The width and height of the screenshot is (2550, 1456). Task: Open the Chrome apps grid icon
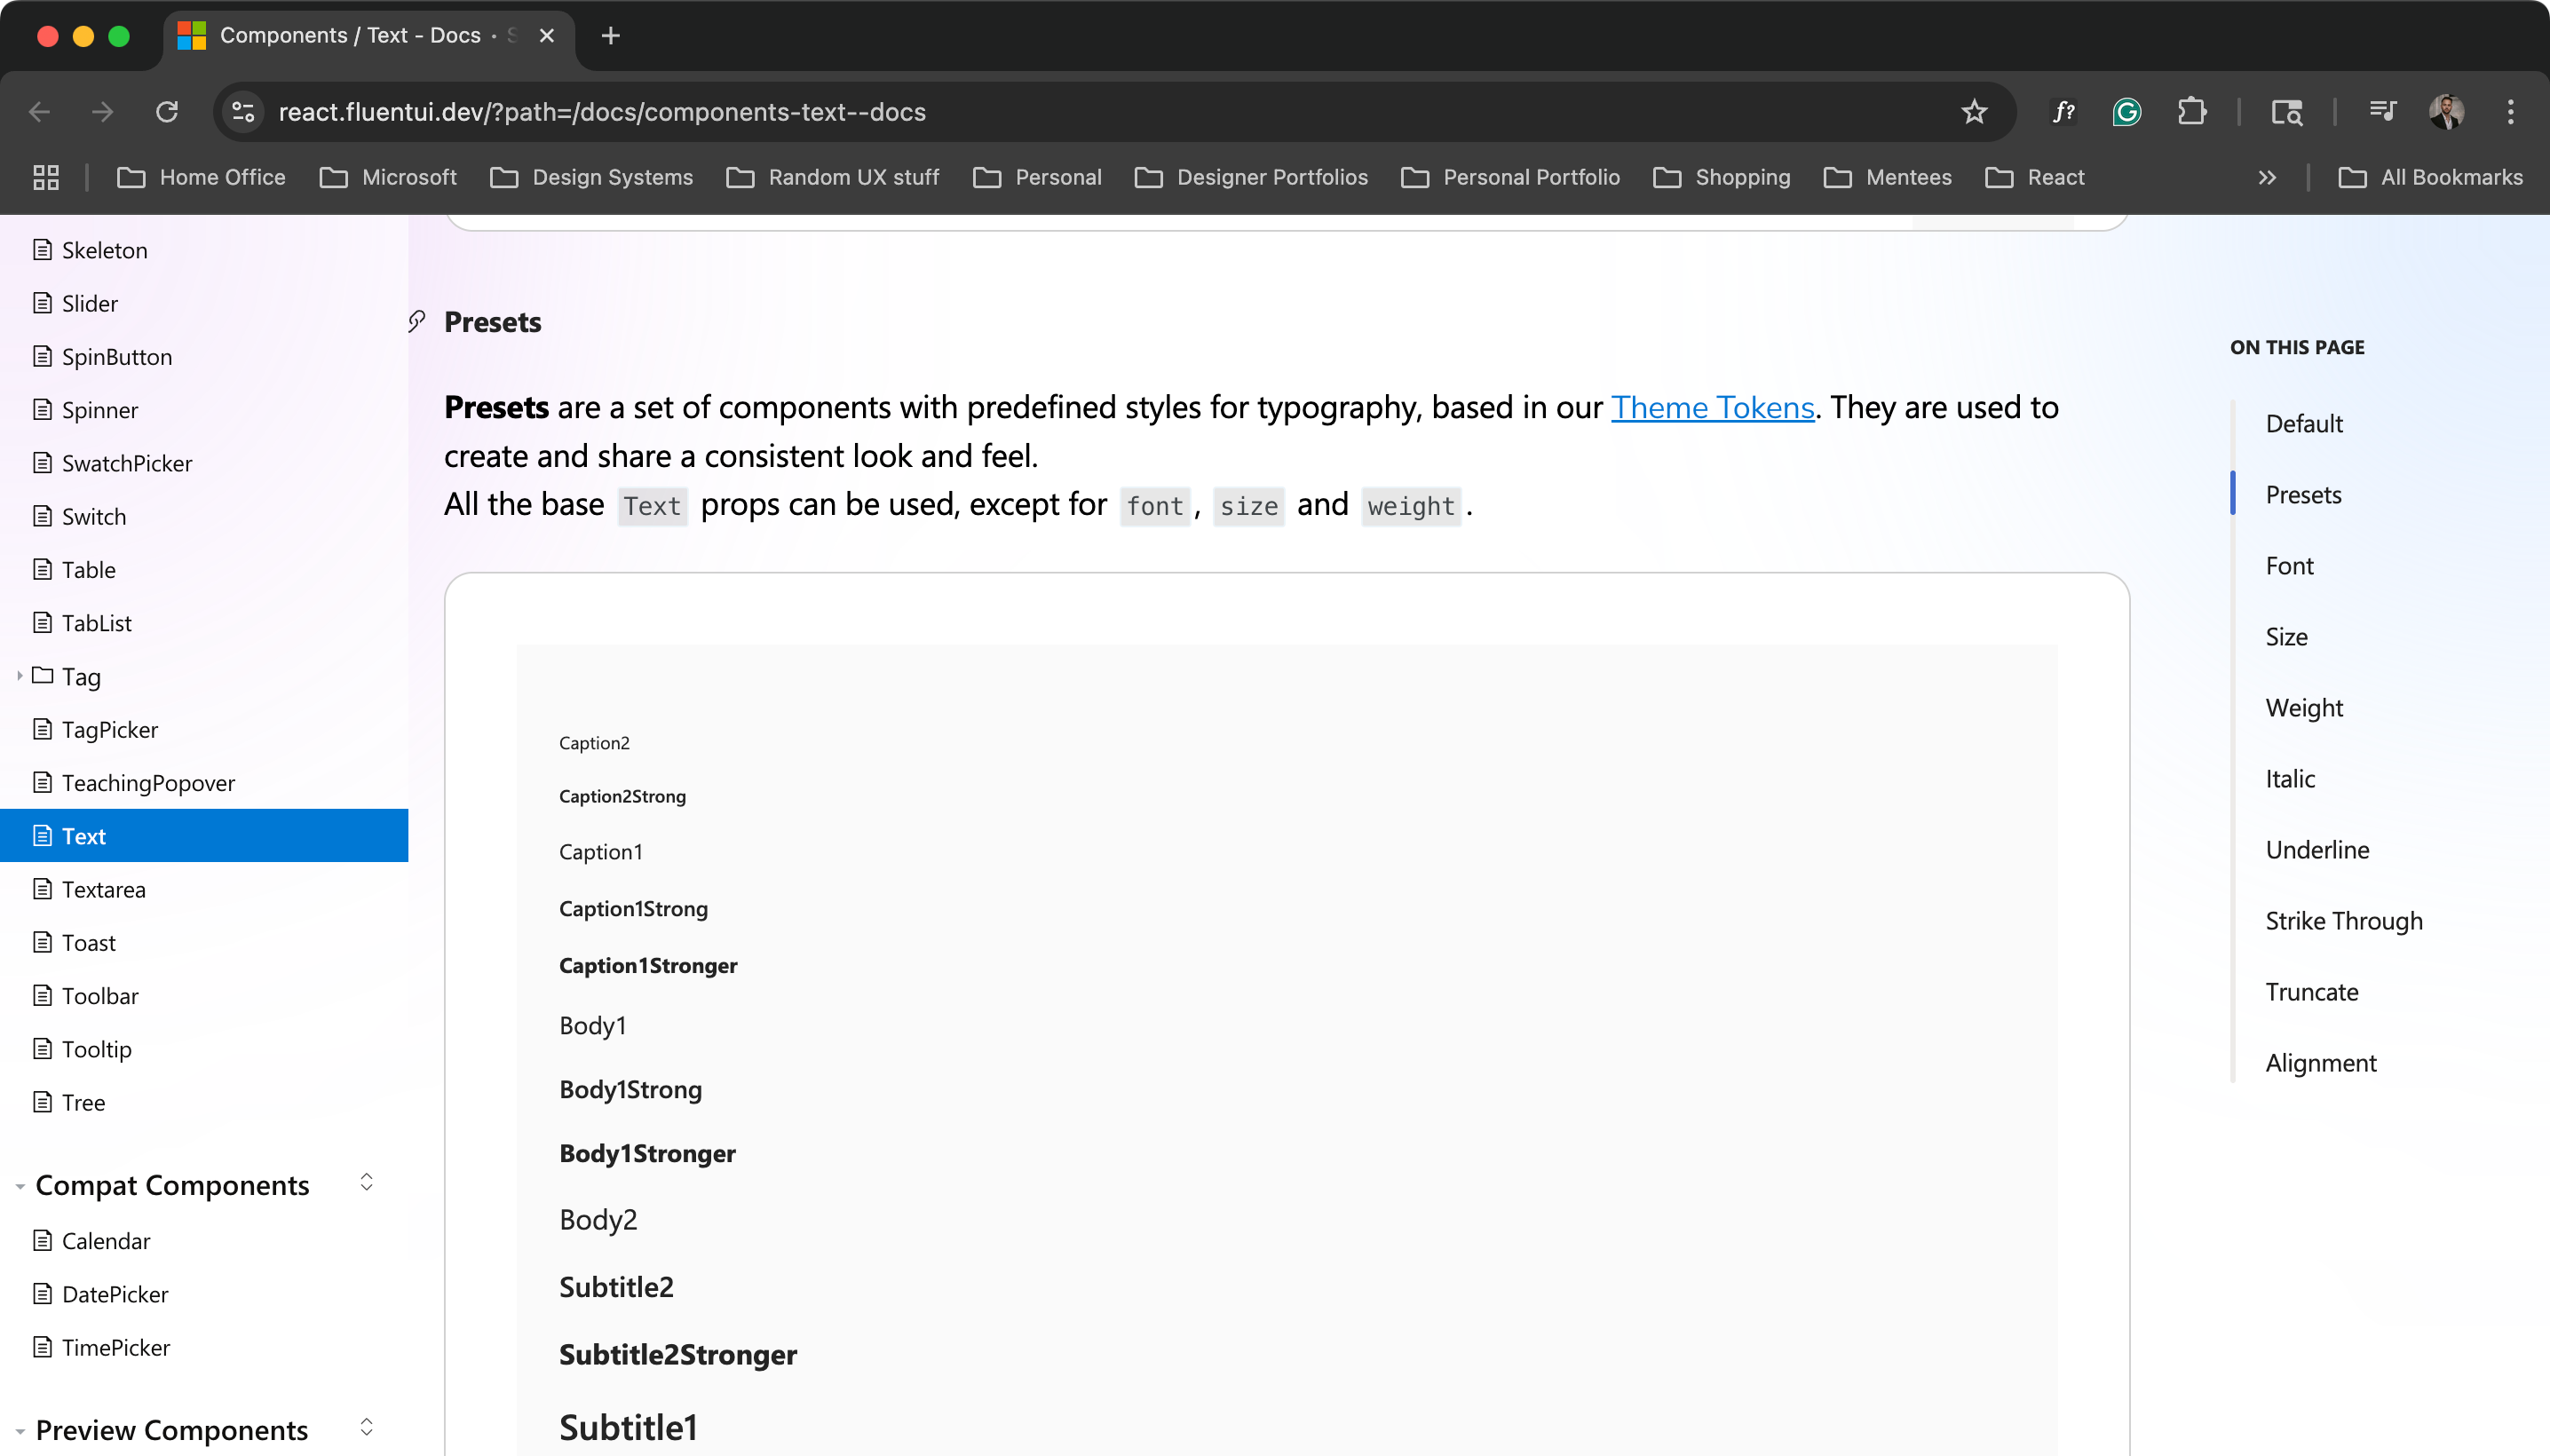(x=46, y=177)
